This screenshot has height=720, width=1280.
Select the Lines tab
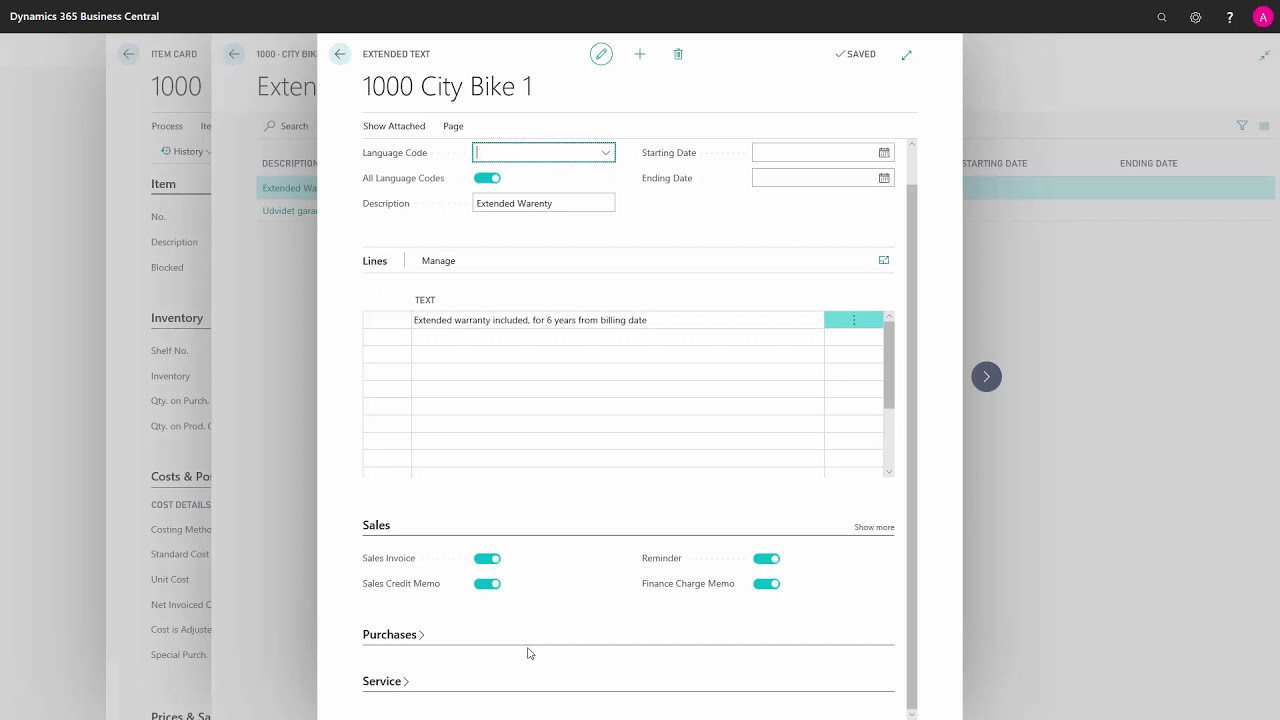(x=375, y=261)
